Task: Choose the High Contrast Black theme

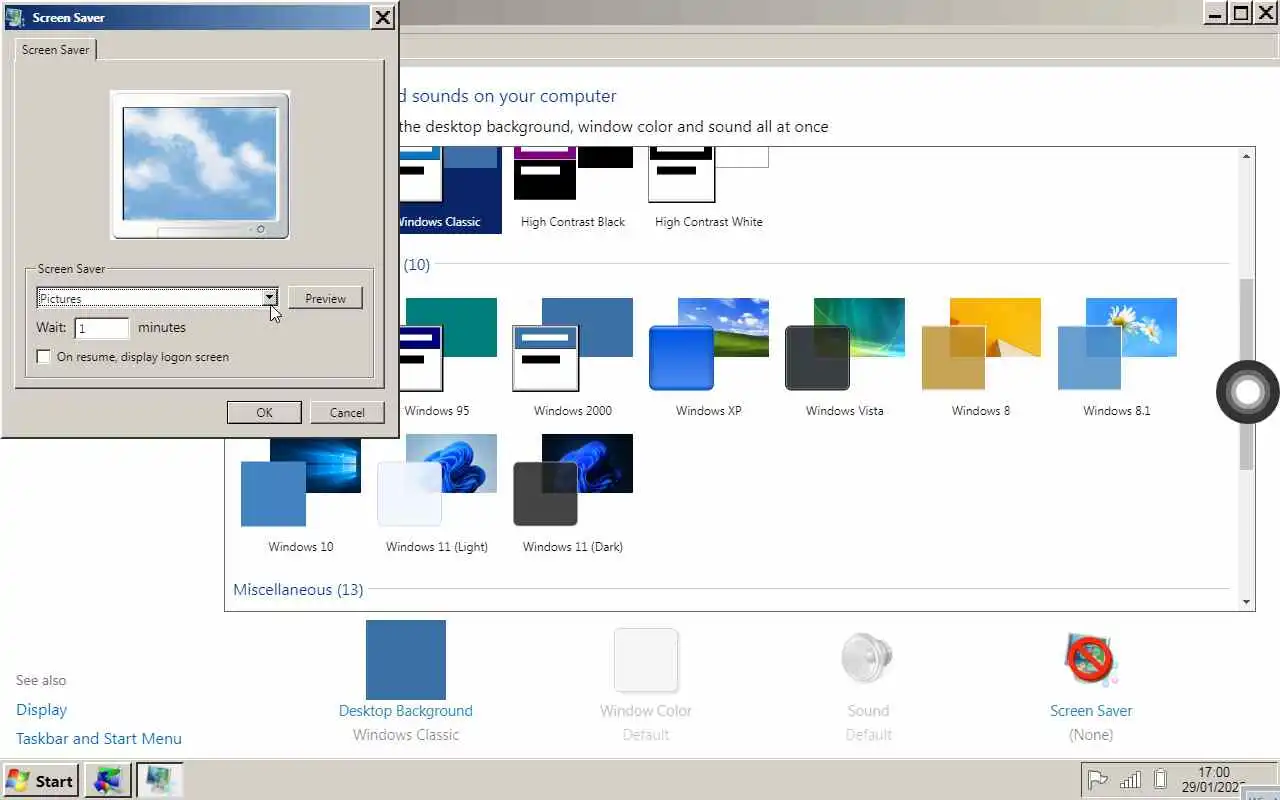Action: pyautogui.click(x=572, y=190)
